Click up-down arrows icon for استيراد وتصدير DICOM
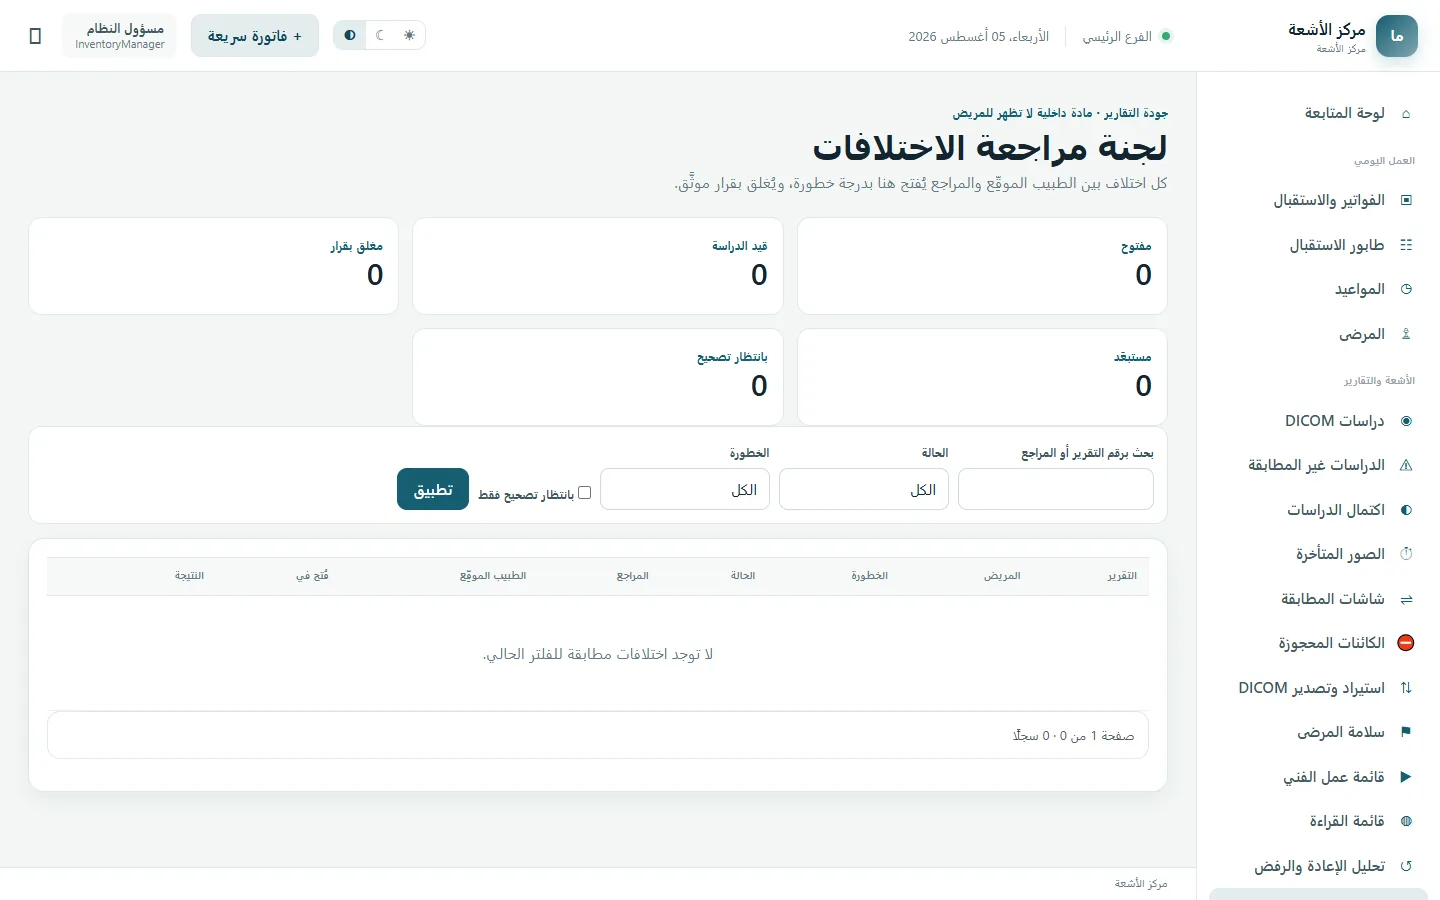The width and height of the screenshot is (1440, 900). tap(1406, 688)
